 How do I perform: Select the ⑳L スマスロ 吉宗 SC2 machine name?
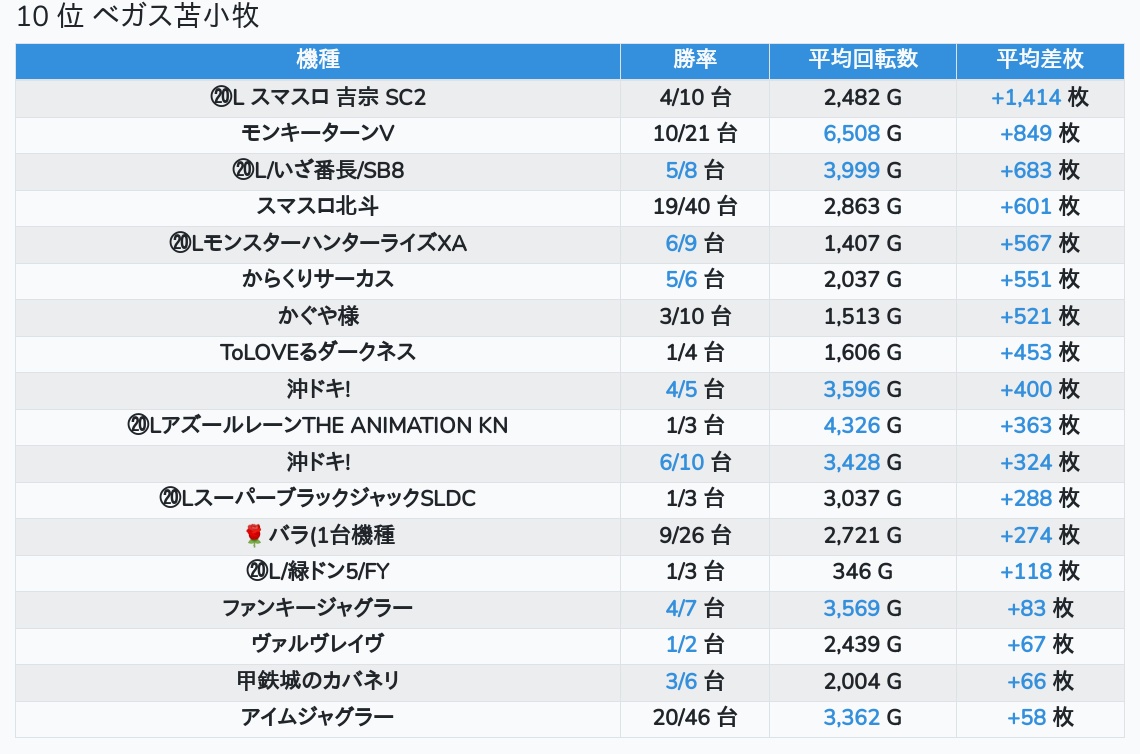(x=318, y=97)
